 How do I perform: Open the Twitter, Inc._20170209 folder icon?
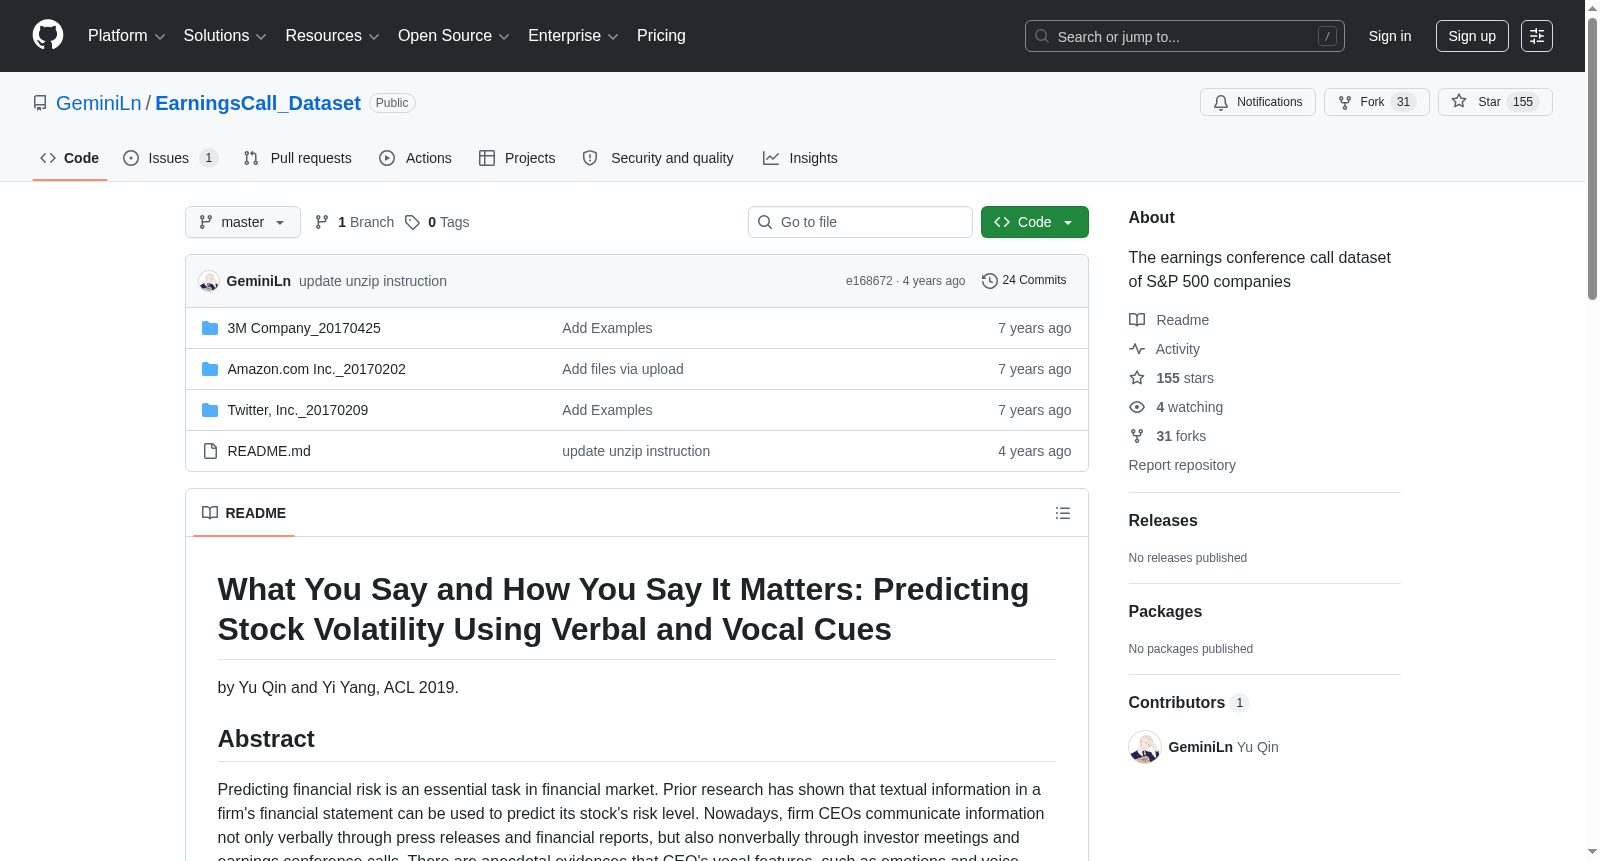(x=210, y=410)
